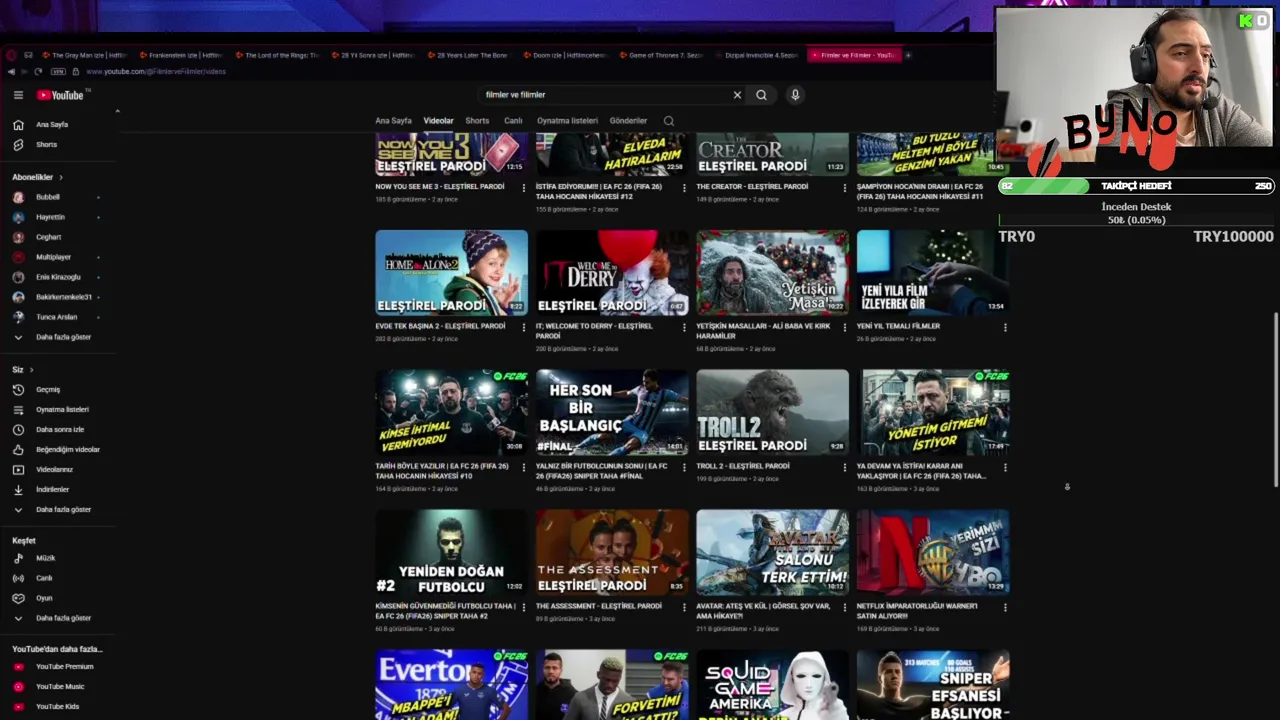
Task: Switch to Frankenstein izle browser tab
Action: pos(180,55)
